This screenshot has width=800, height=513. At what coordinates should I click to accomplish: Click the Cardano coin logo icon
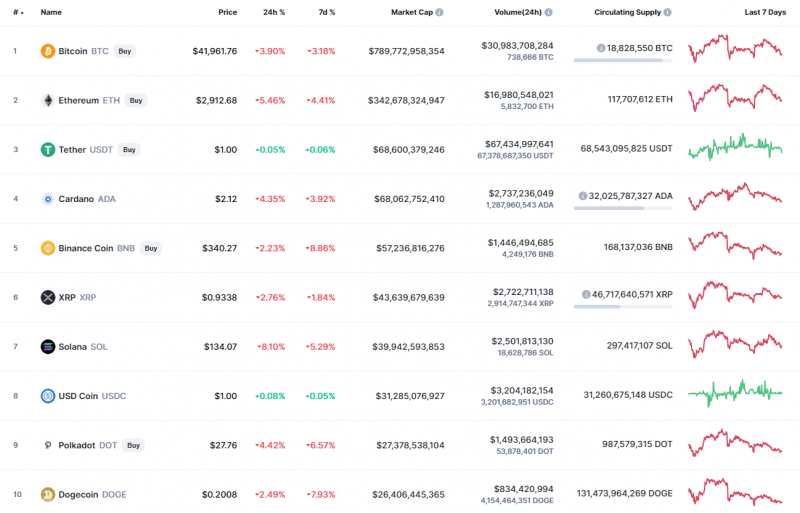point(47,199)
